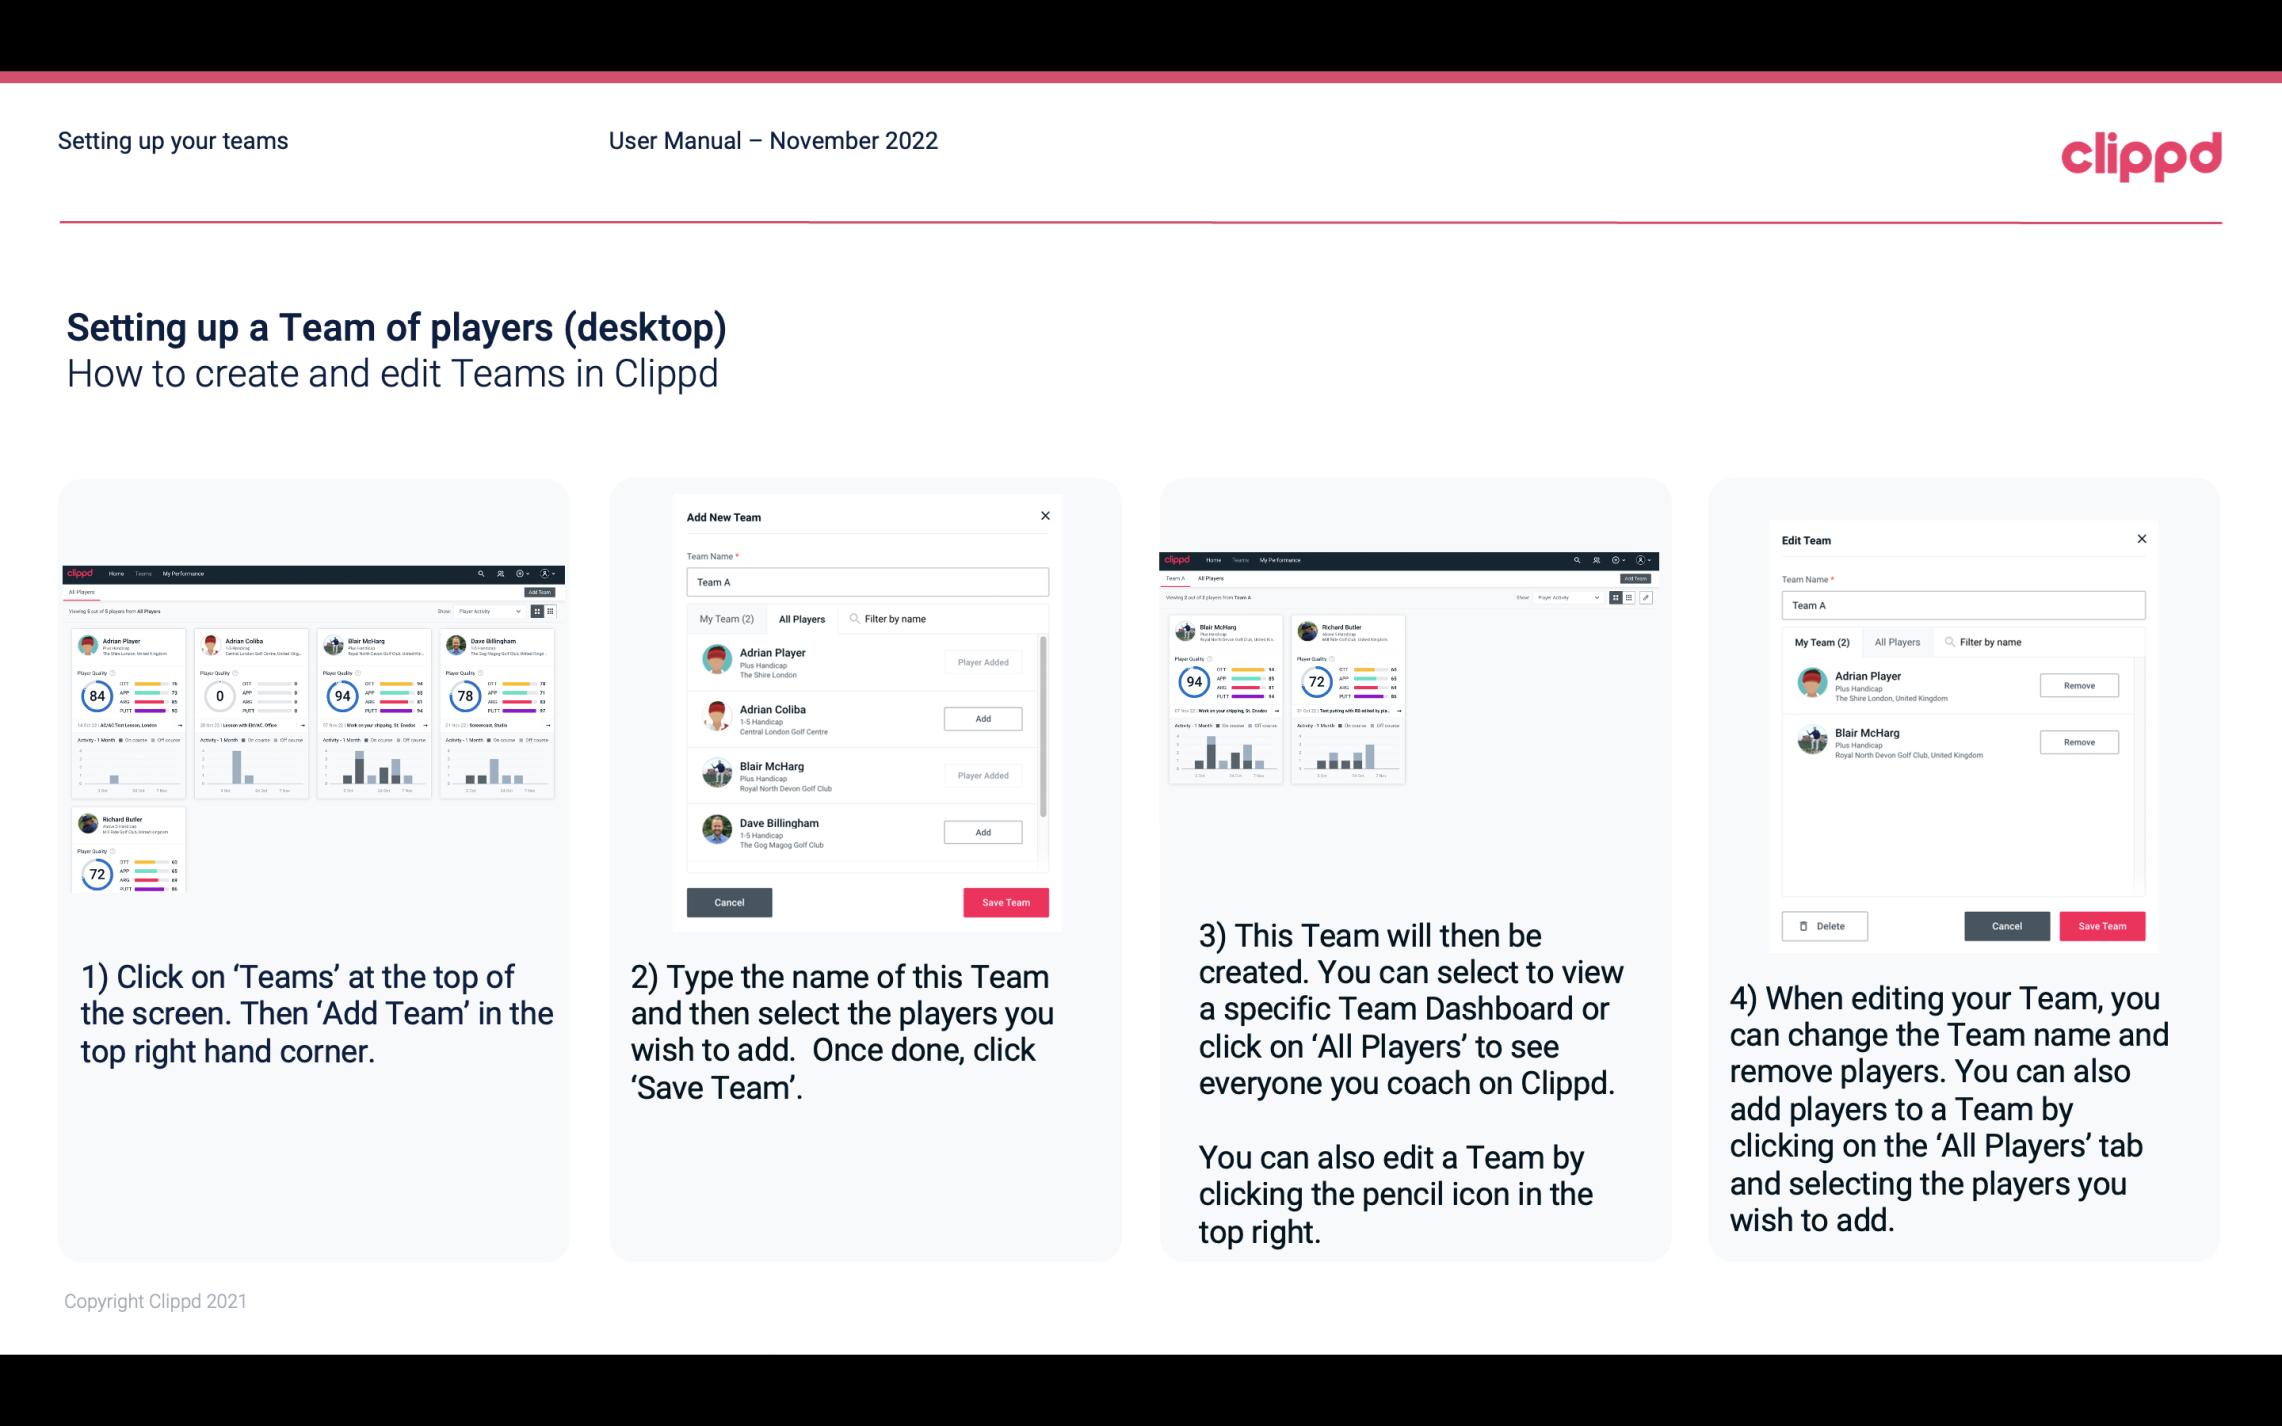Click Save Team button in Add New Team
Image resolution: width=2282 pixels, height=1426 pixels.
pos(1004,902)
